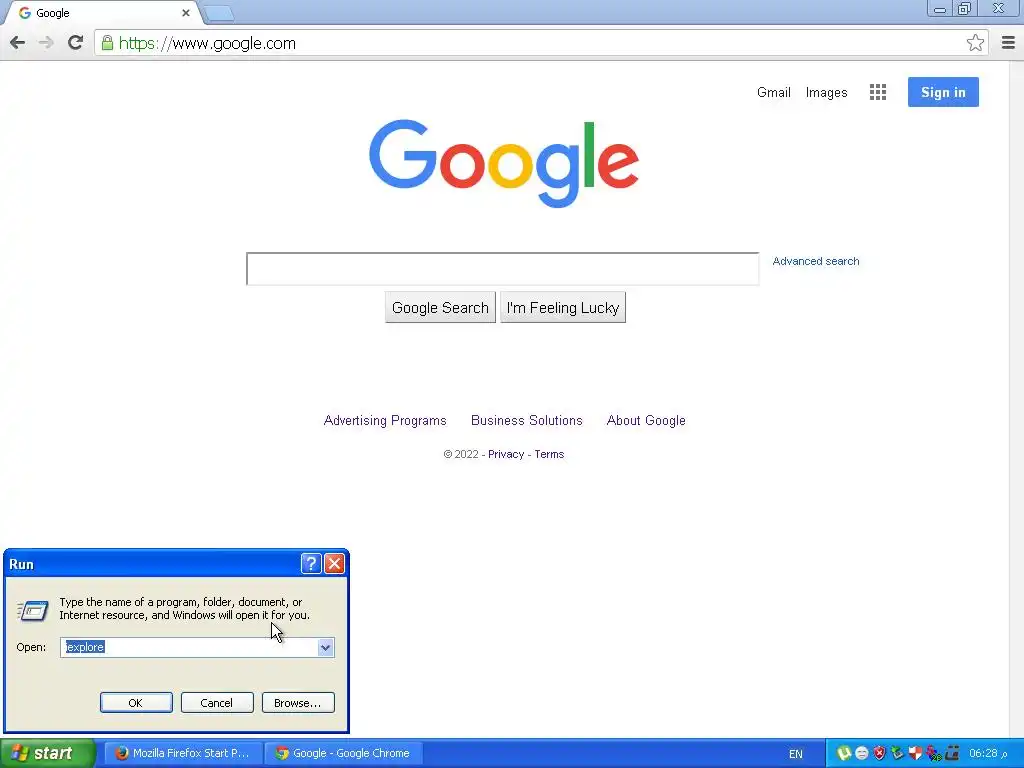The image size is (1024, 768).
Task: Minimize the Chrome window
Action: coord(940,9)
